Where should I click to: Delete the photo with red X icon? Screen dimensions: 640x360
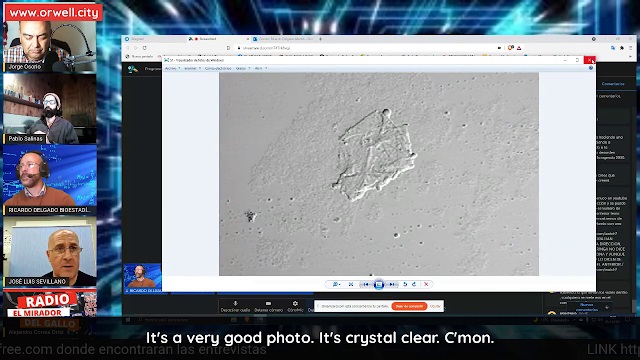click(x=426, y=284)
